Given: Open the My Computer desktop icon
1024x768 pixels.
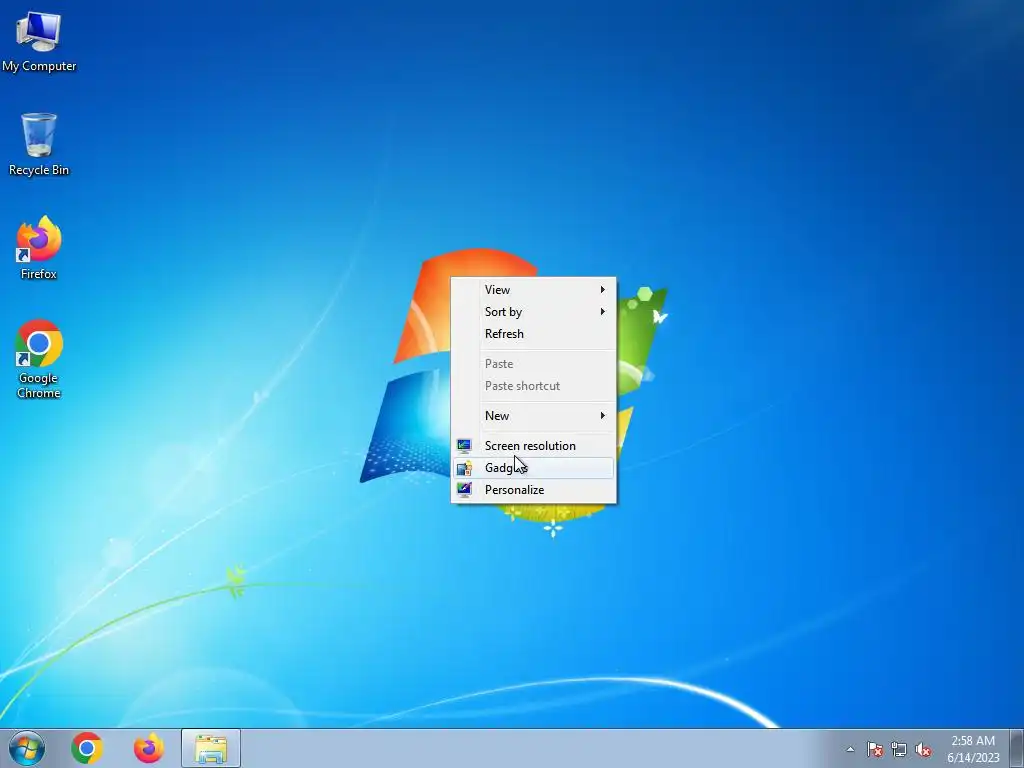Looking at the screenshot, I should (39, 42).
